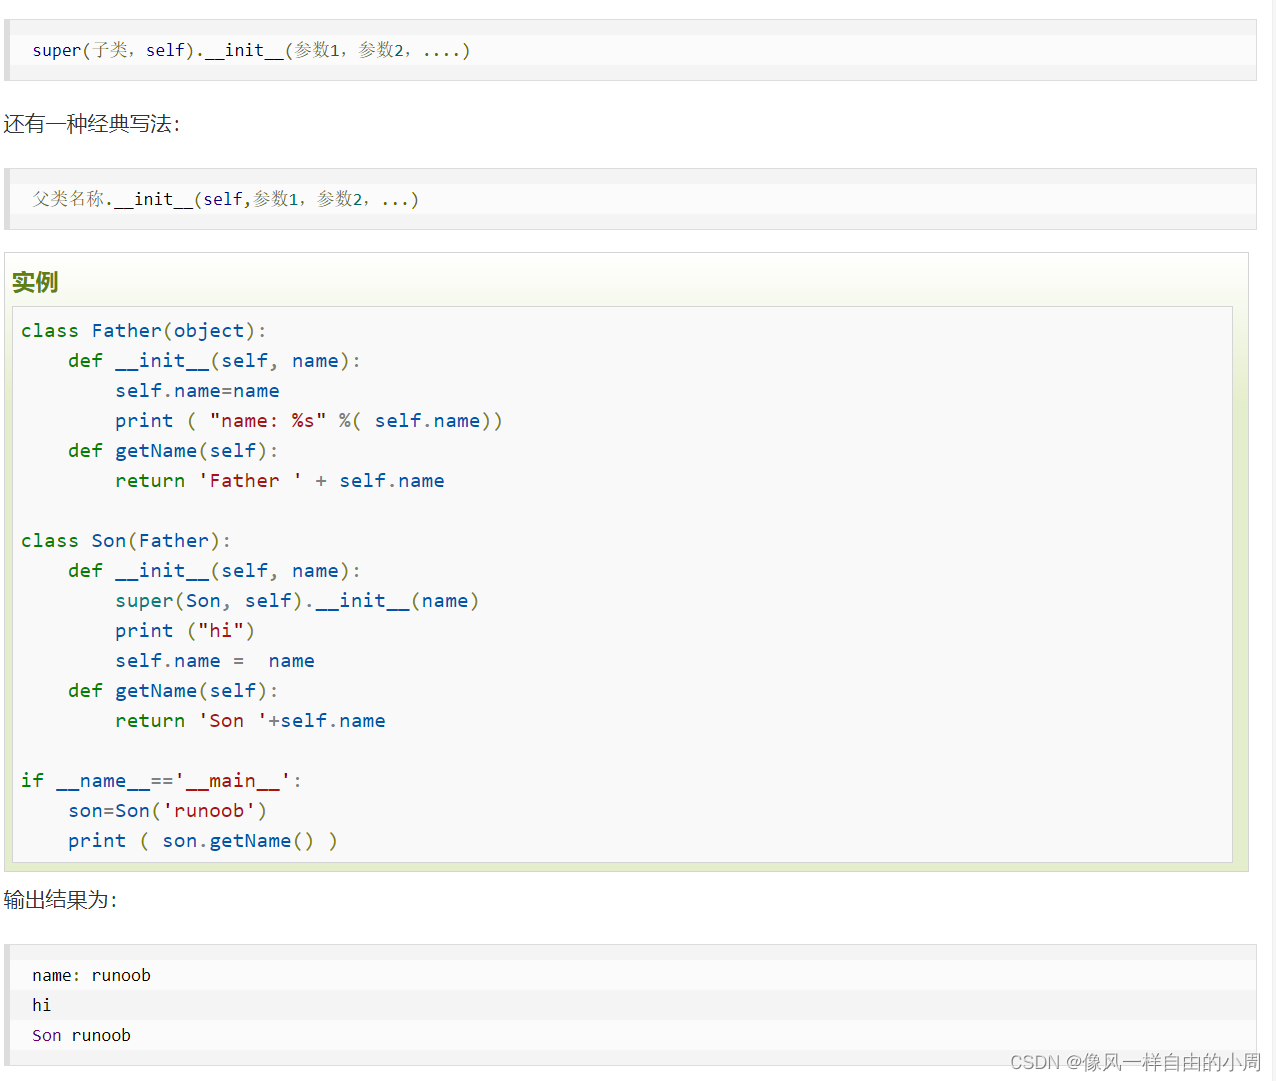
Task: Click the super(子类, self).__init__ syntax line
Action: pyautogui.click(x=251, y=50)
